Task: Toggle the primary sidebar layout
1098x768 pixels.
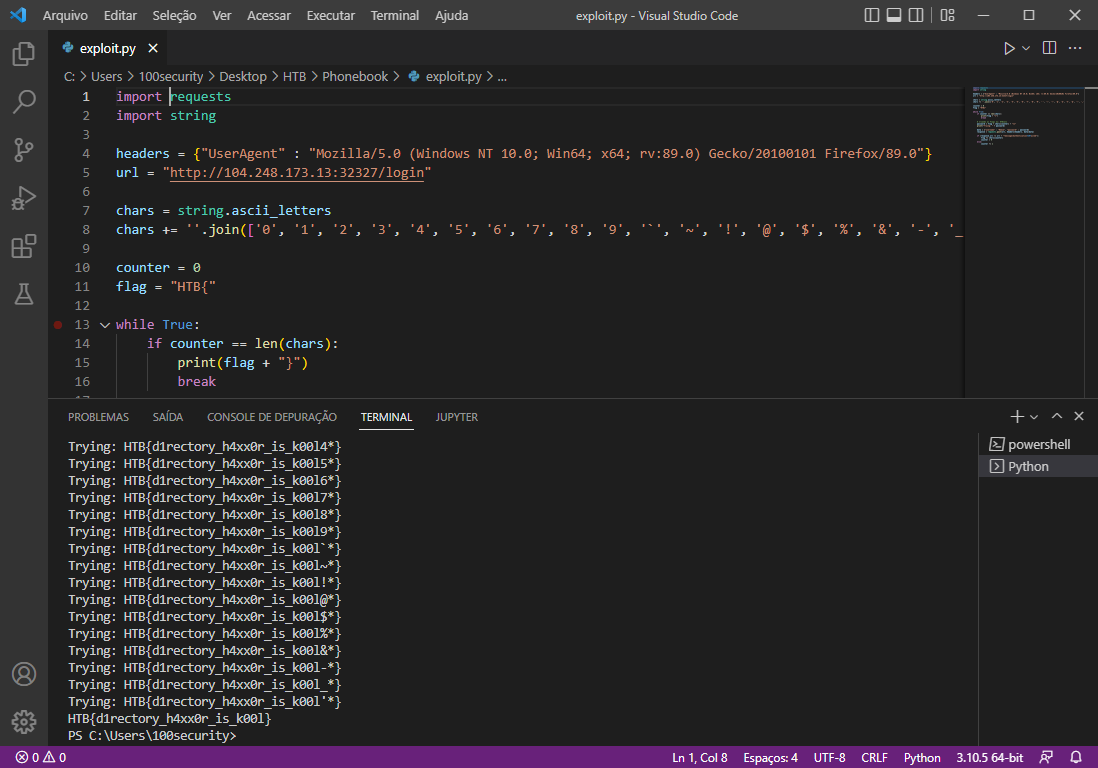Action: click(872, 15)
